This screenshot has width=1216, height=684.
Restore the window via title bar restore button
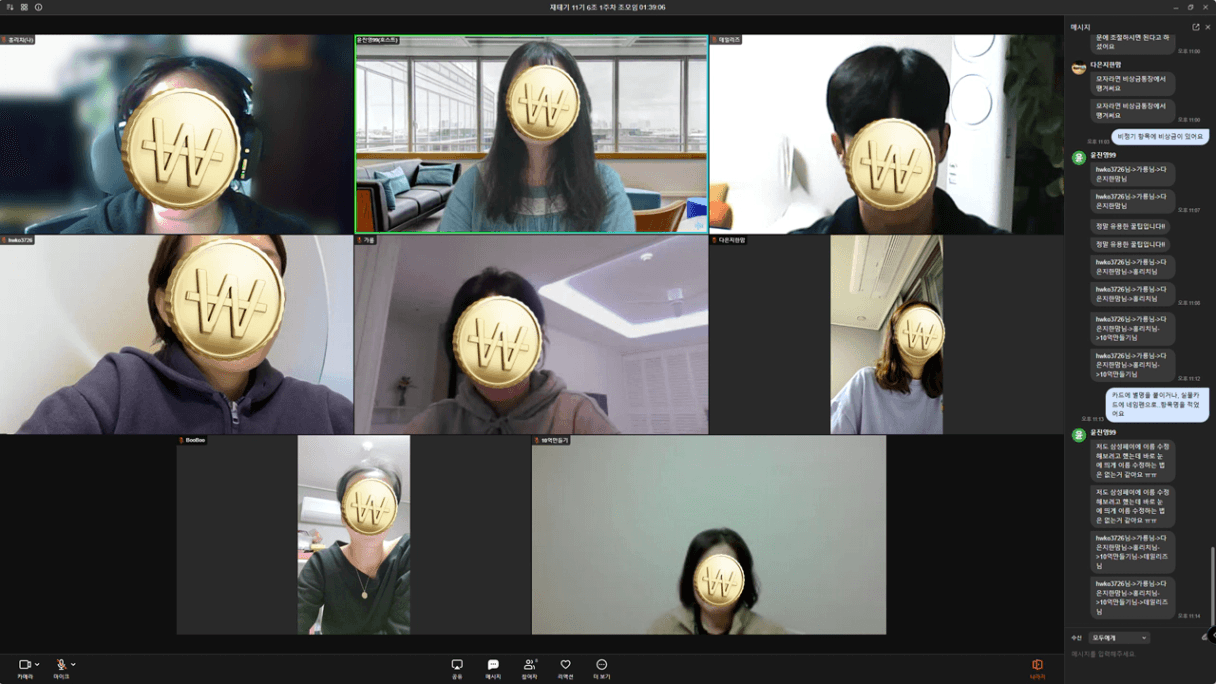tap(1190, 7)
